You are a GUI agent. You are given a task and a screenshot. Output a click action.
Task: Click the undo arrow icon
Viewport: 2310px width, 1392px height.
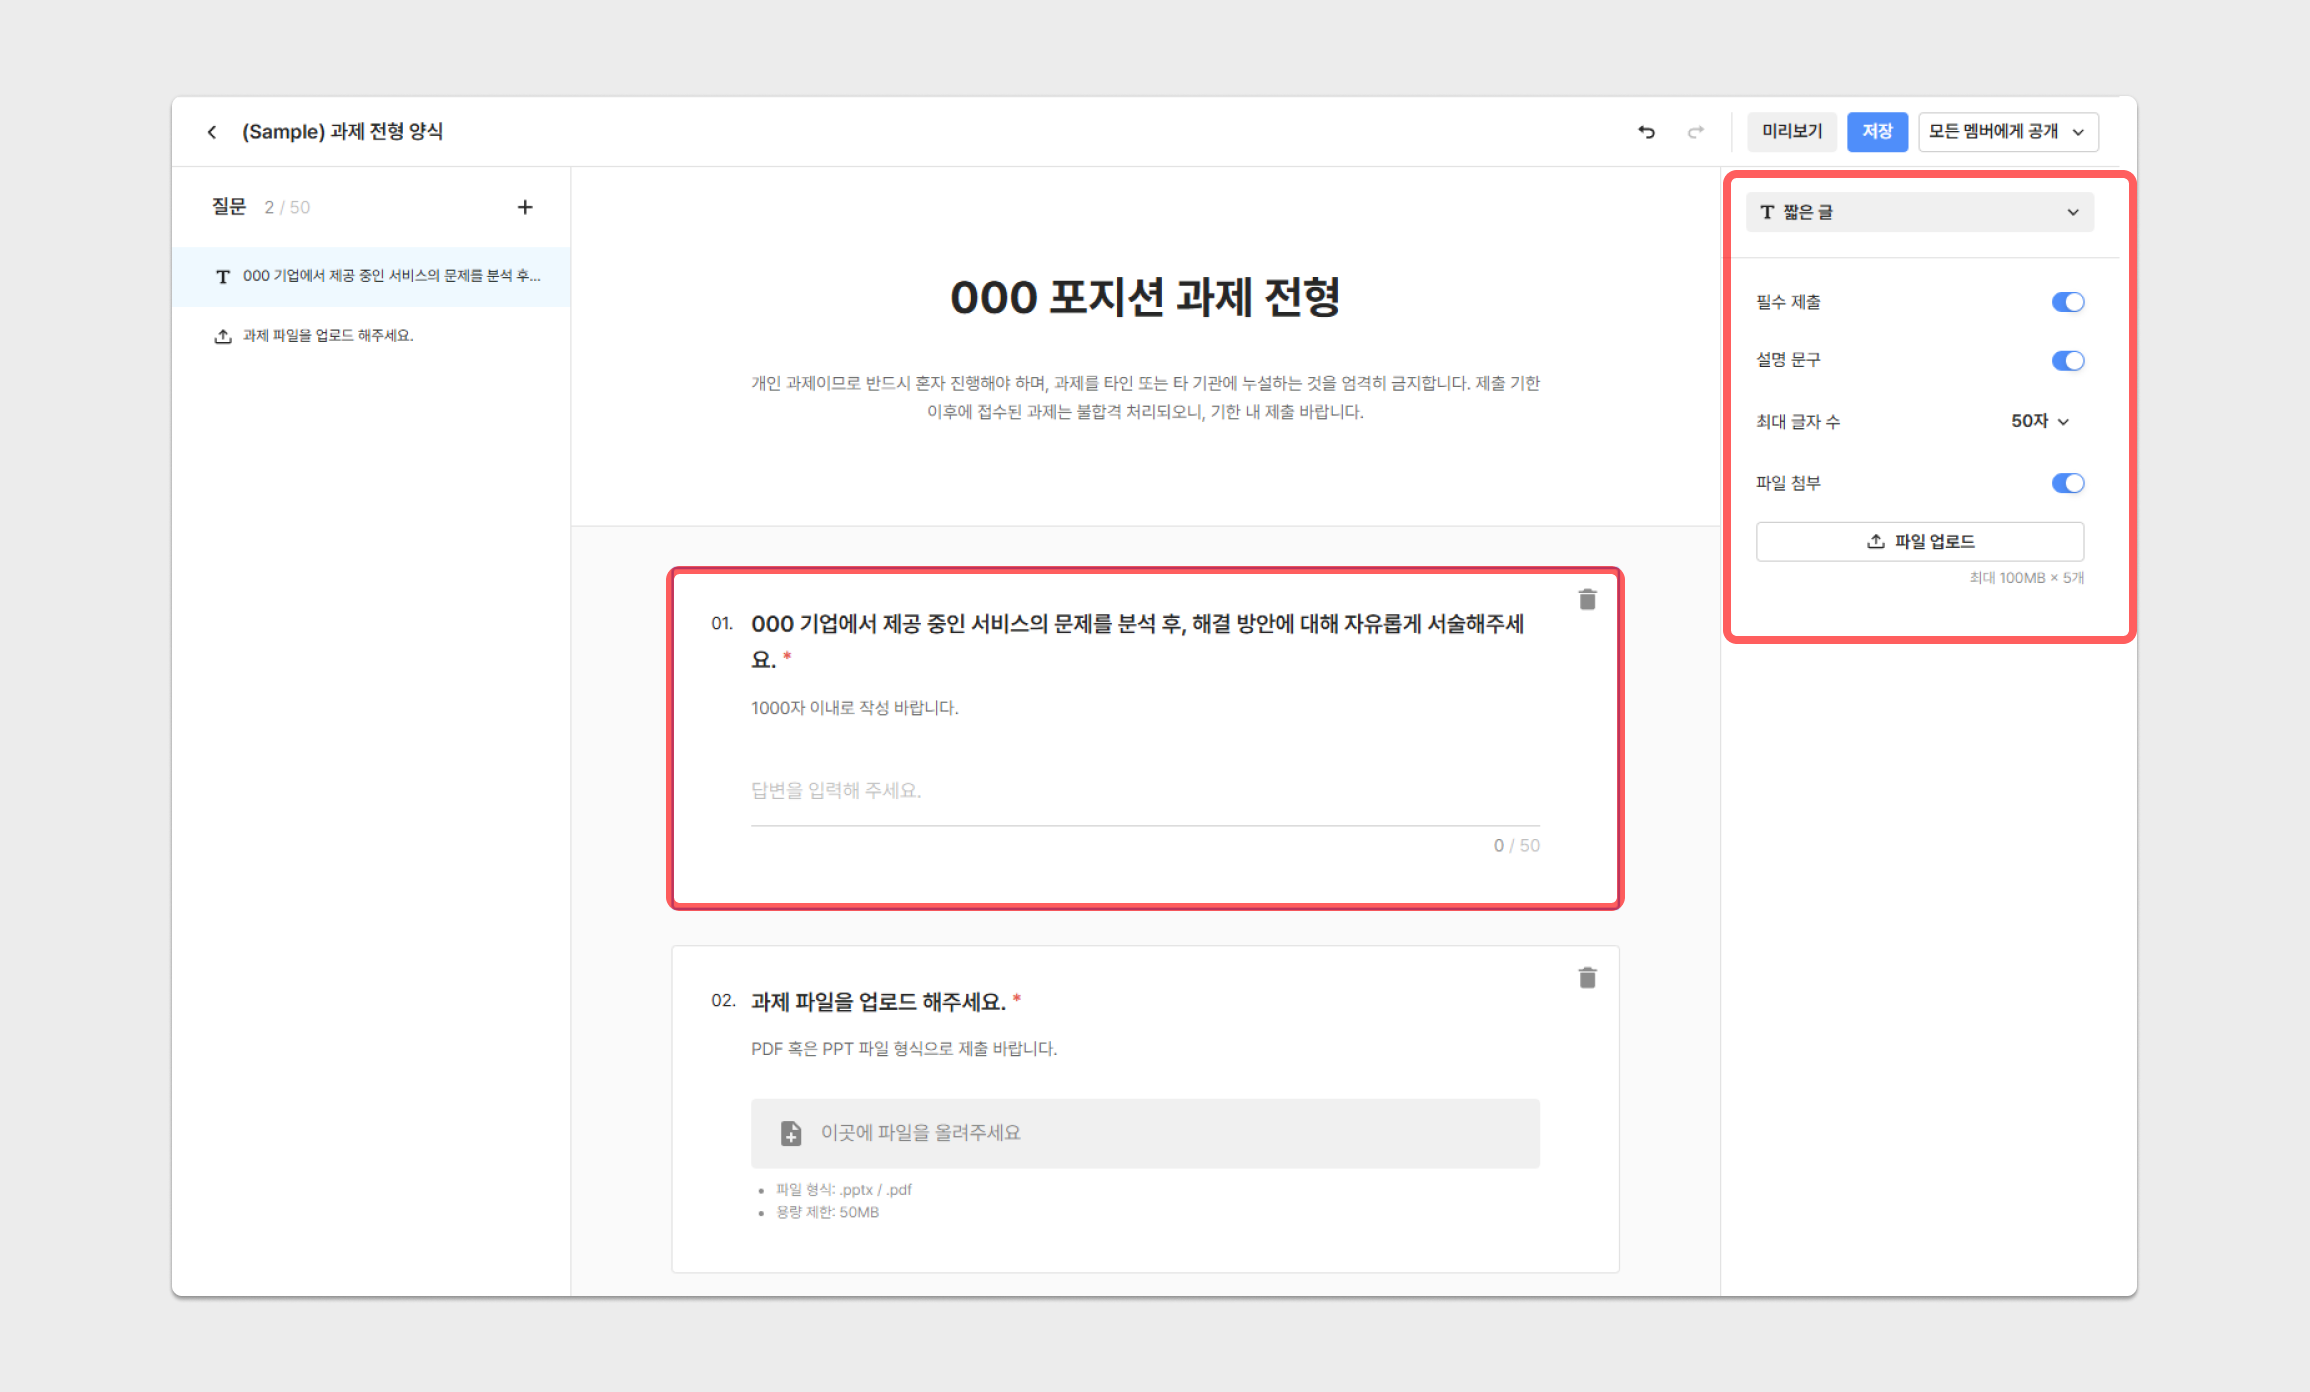pyautogui.click(x=1646, y=132)
